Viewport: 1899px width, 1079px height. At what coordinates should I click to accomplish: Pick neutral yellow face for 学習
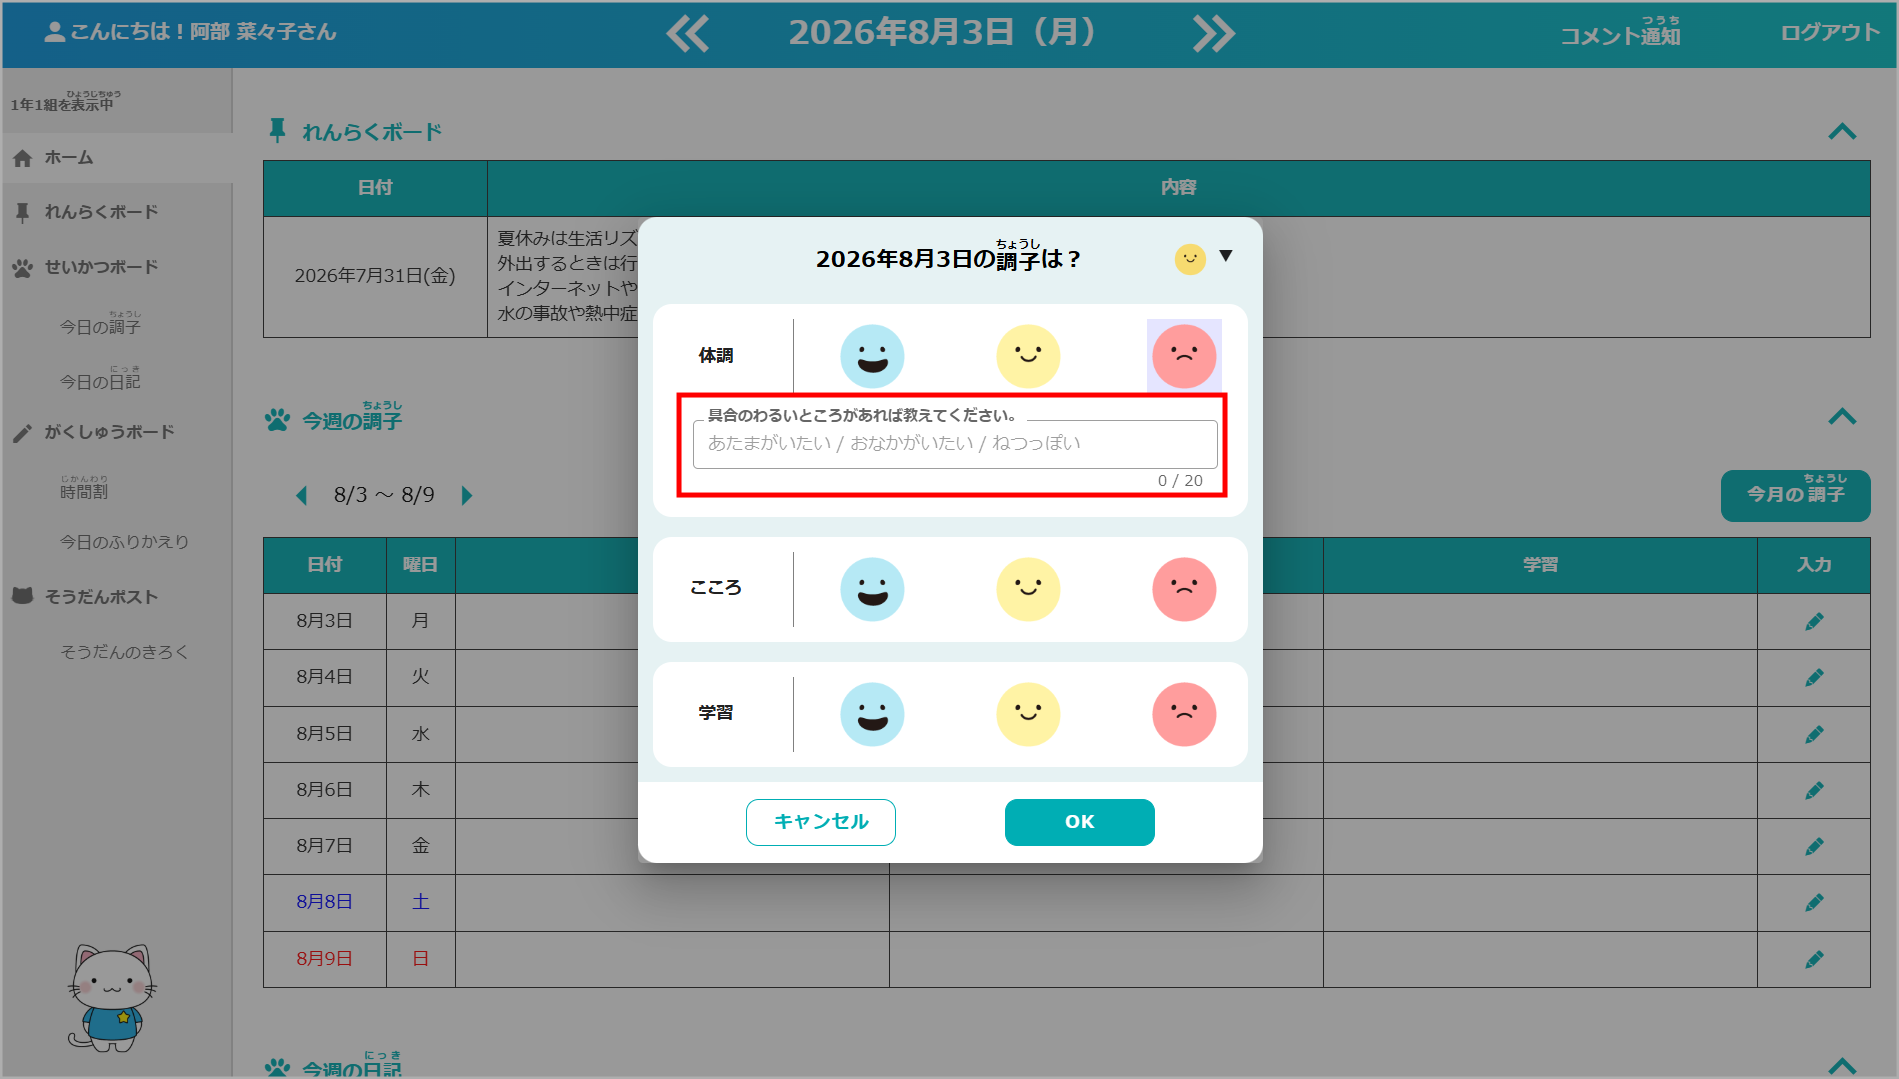[x=1028, y=714]
